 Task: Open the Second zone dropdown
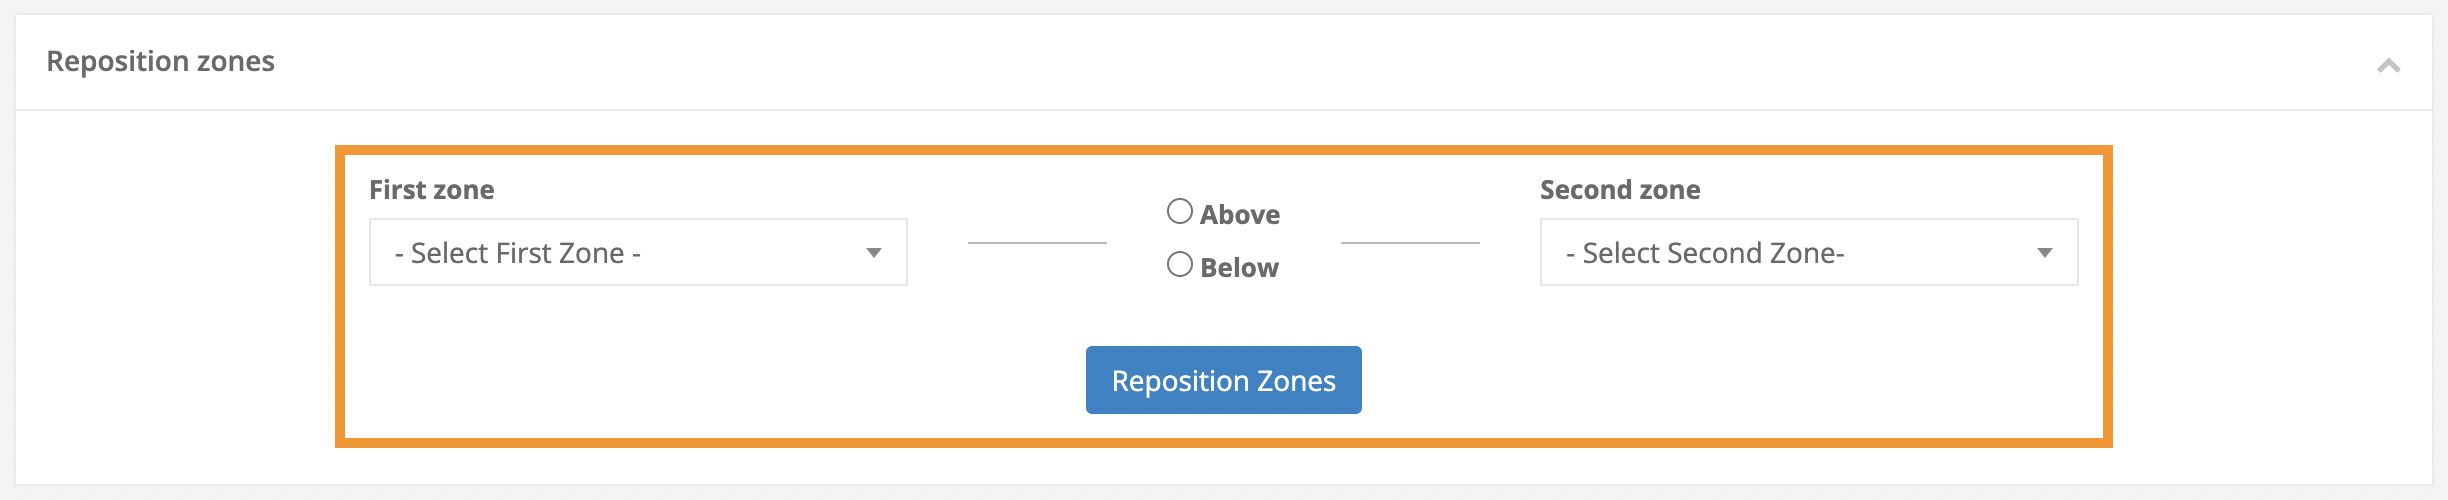[1808, 252]
